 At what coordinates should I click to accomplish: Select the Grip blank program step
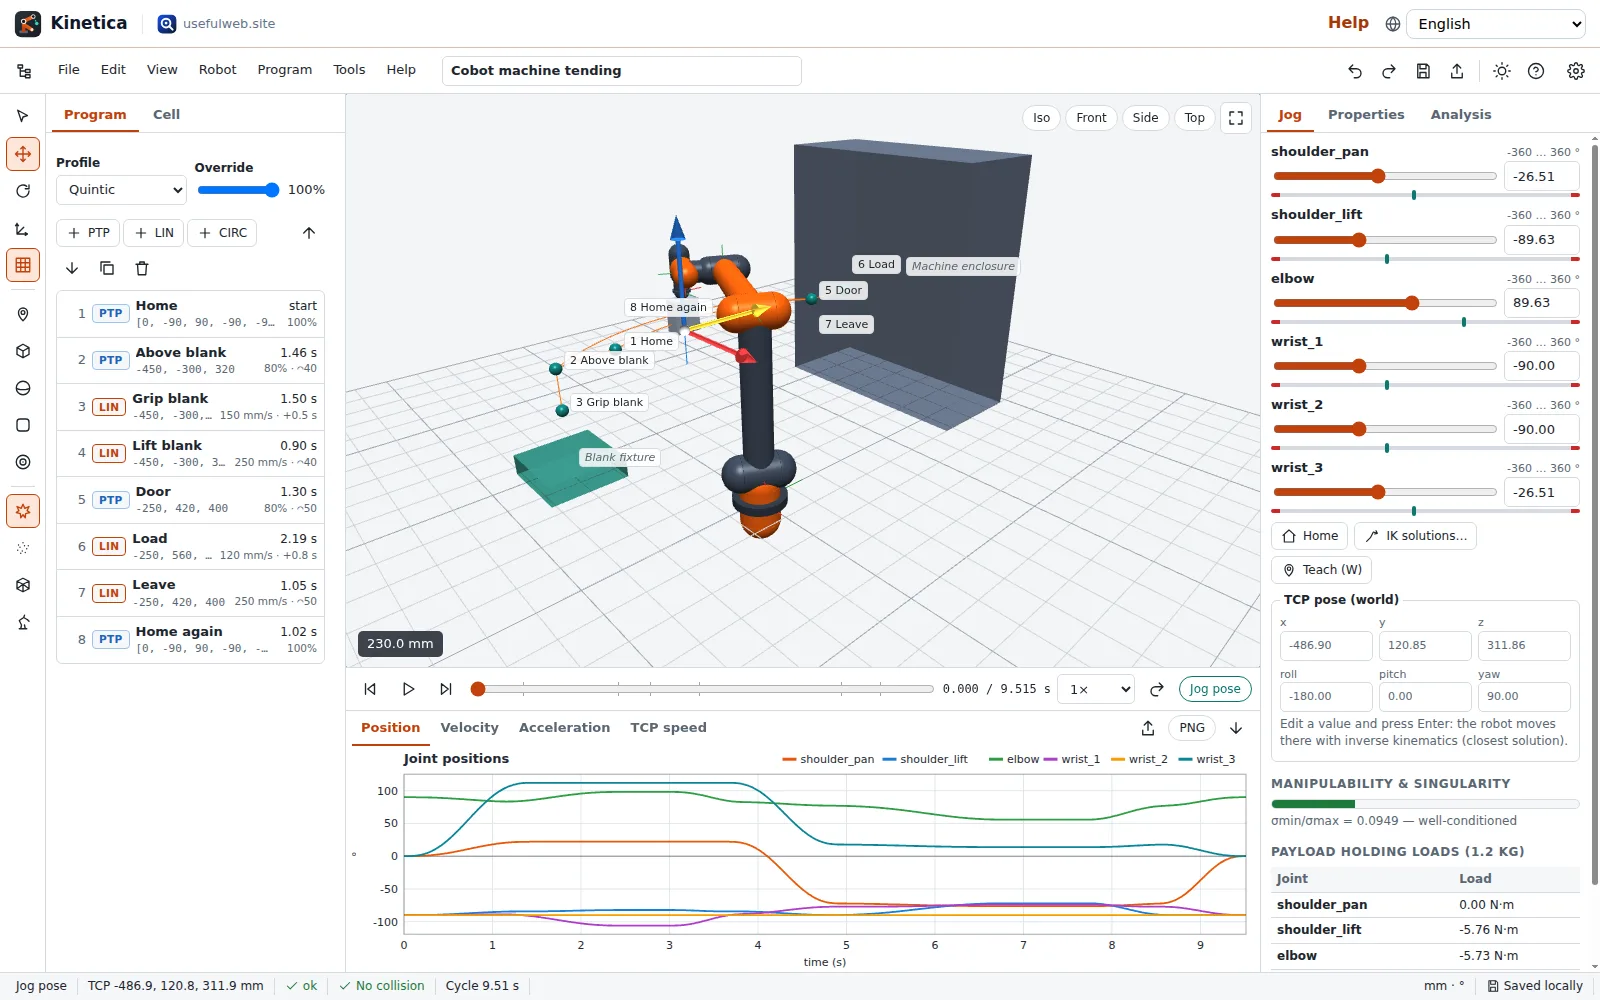(190, 407)
